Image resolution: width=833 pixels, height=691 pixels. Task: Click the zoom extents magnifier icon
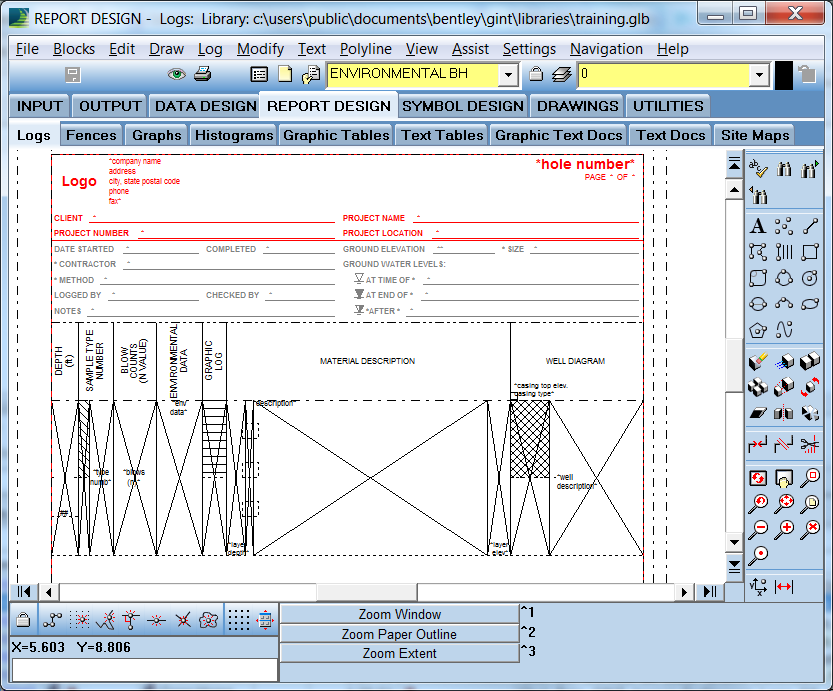[x=784, y=504]
